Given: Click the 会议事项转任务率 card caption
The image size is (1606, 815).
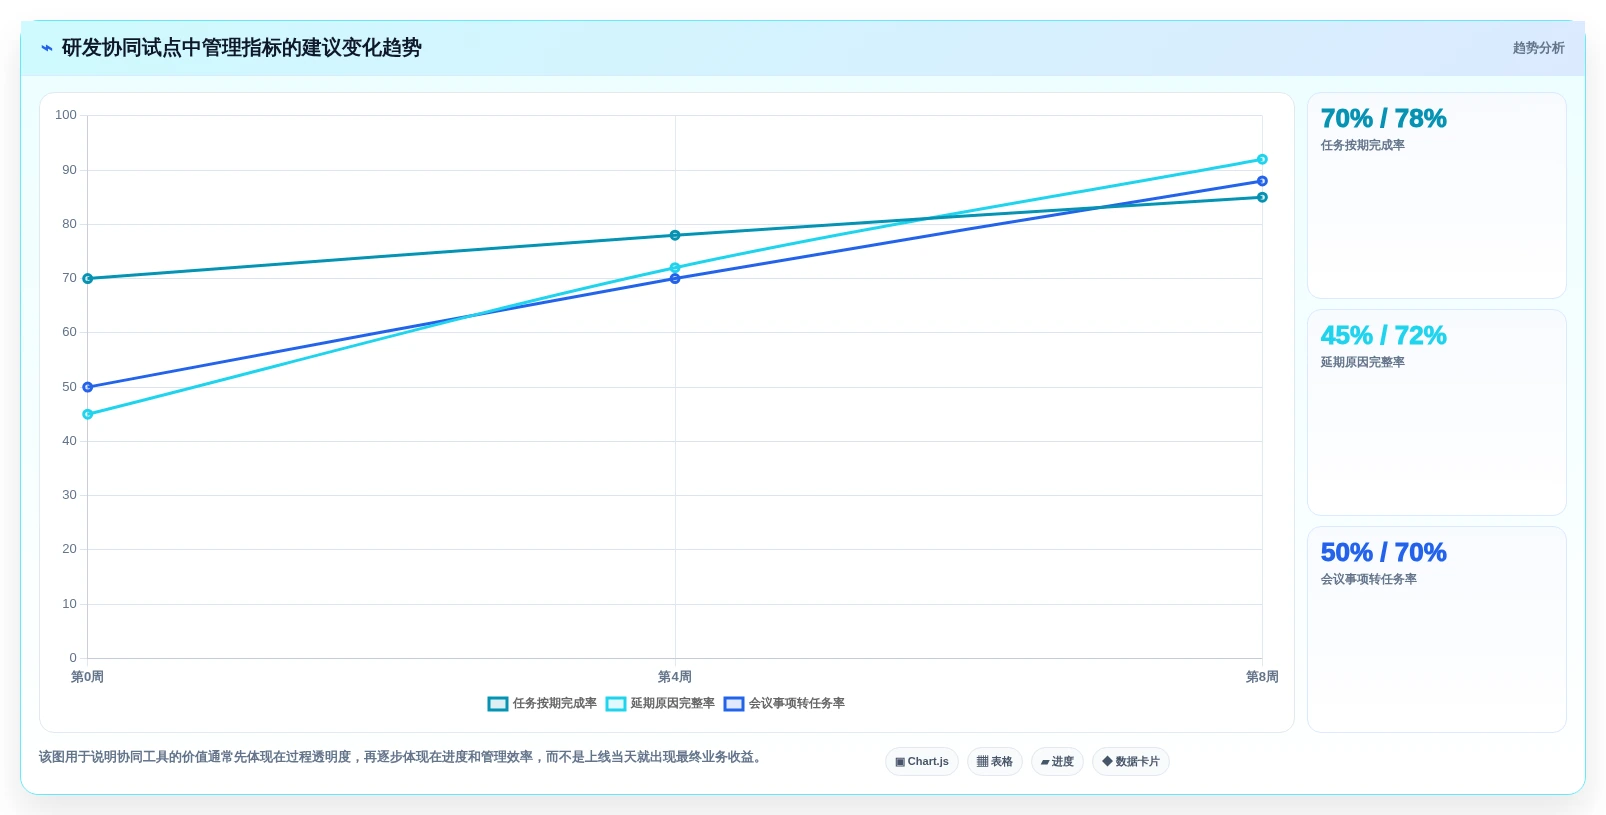Looking at the screenshot, I should (1368, 580).
